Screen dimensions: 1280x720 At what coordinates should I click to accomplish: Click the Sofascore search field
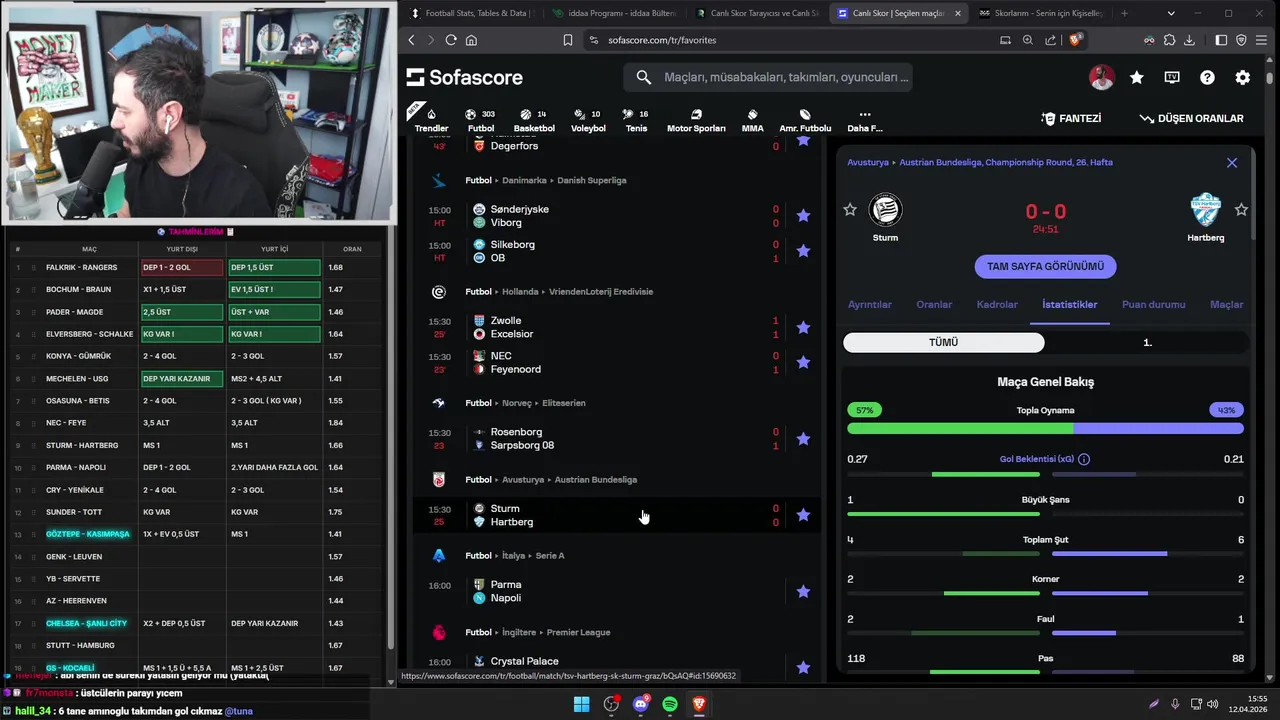[x=768, y=77]
